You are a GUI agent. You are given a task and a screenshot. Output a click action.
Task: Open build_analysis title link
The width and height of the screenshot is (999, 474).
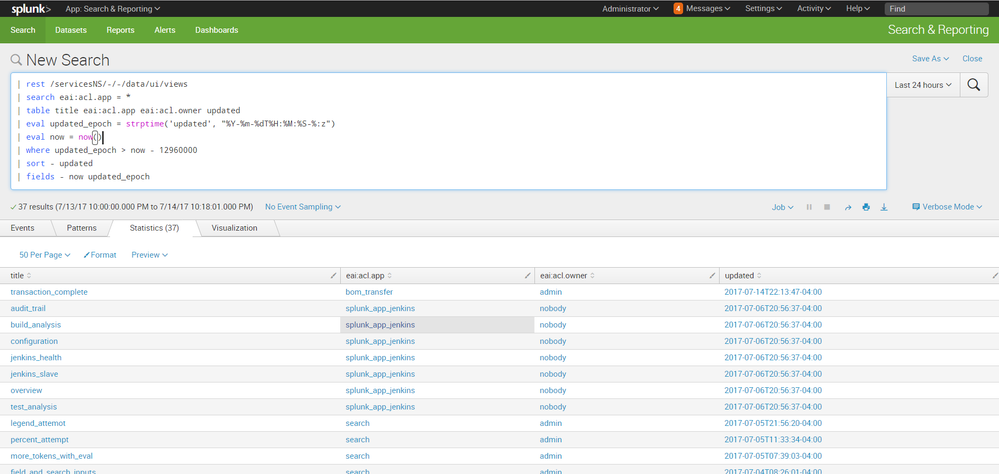tap(36, 325)
